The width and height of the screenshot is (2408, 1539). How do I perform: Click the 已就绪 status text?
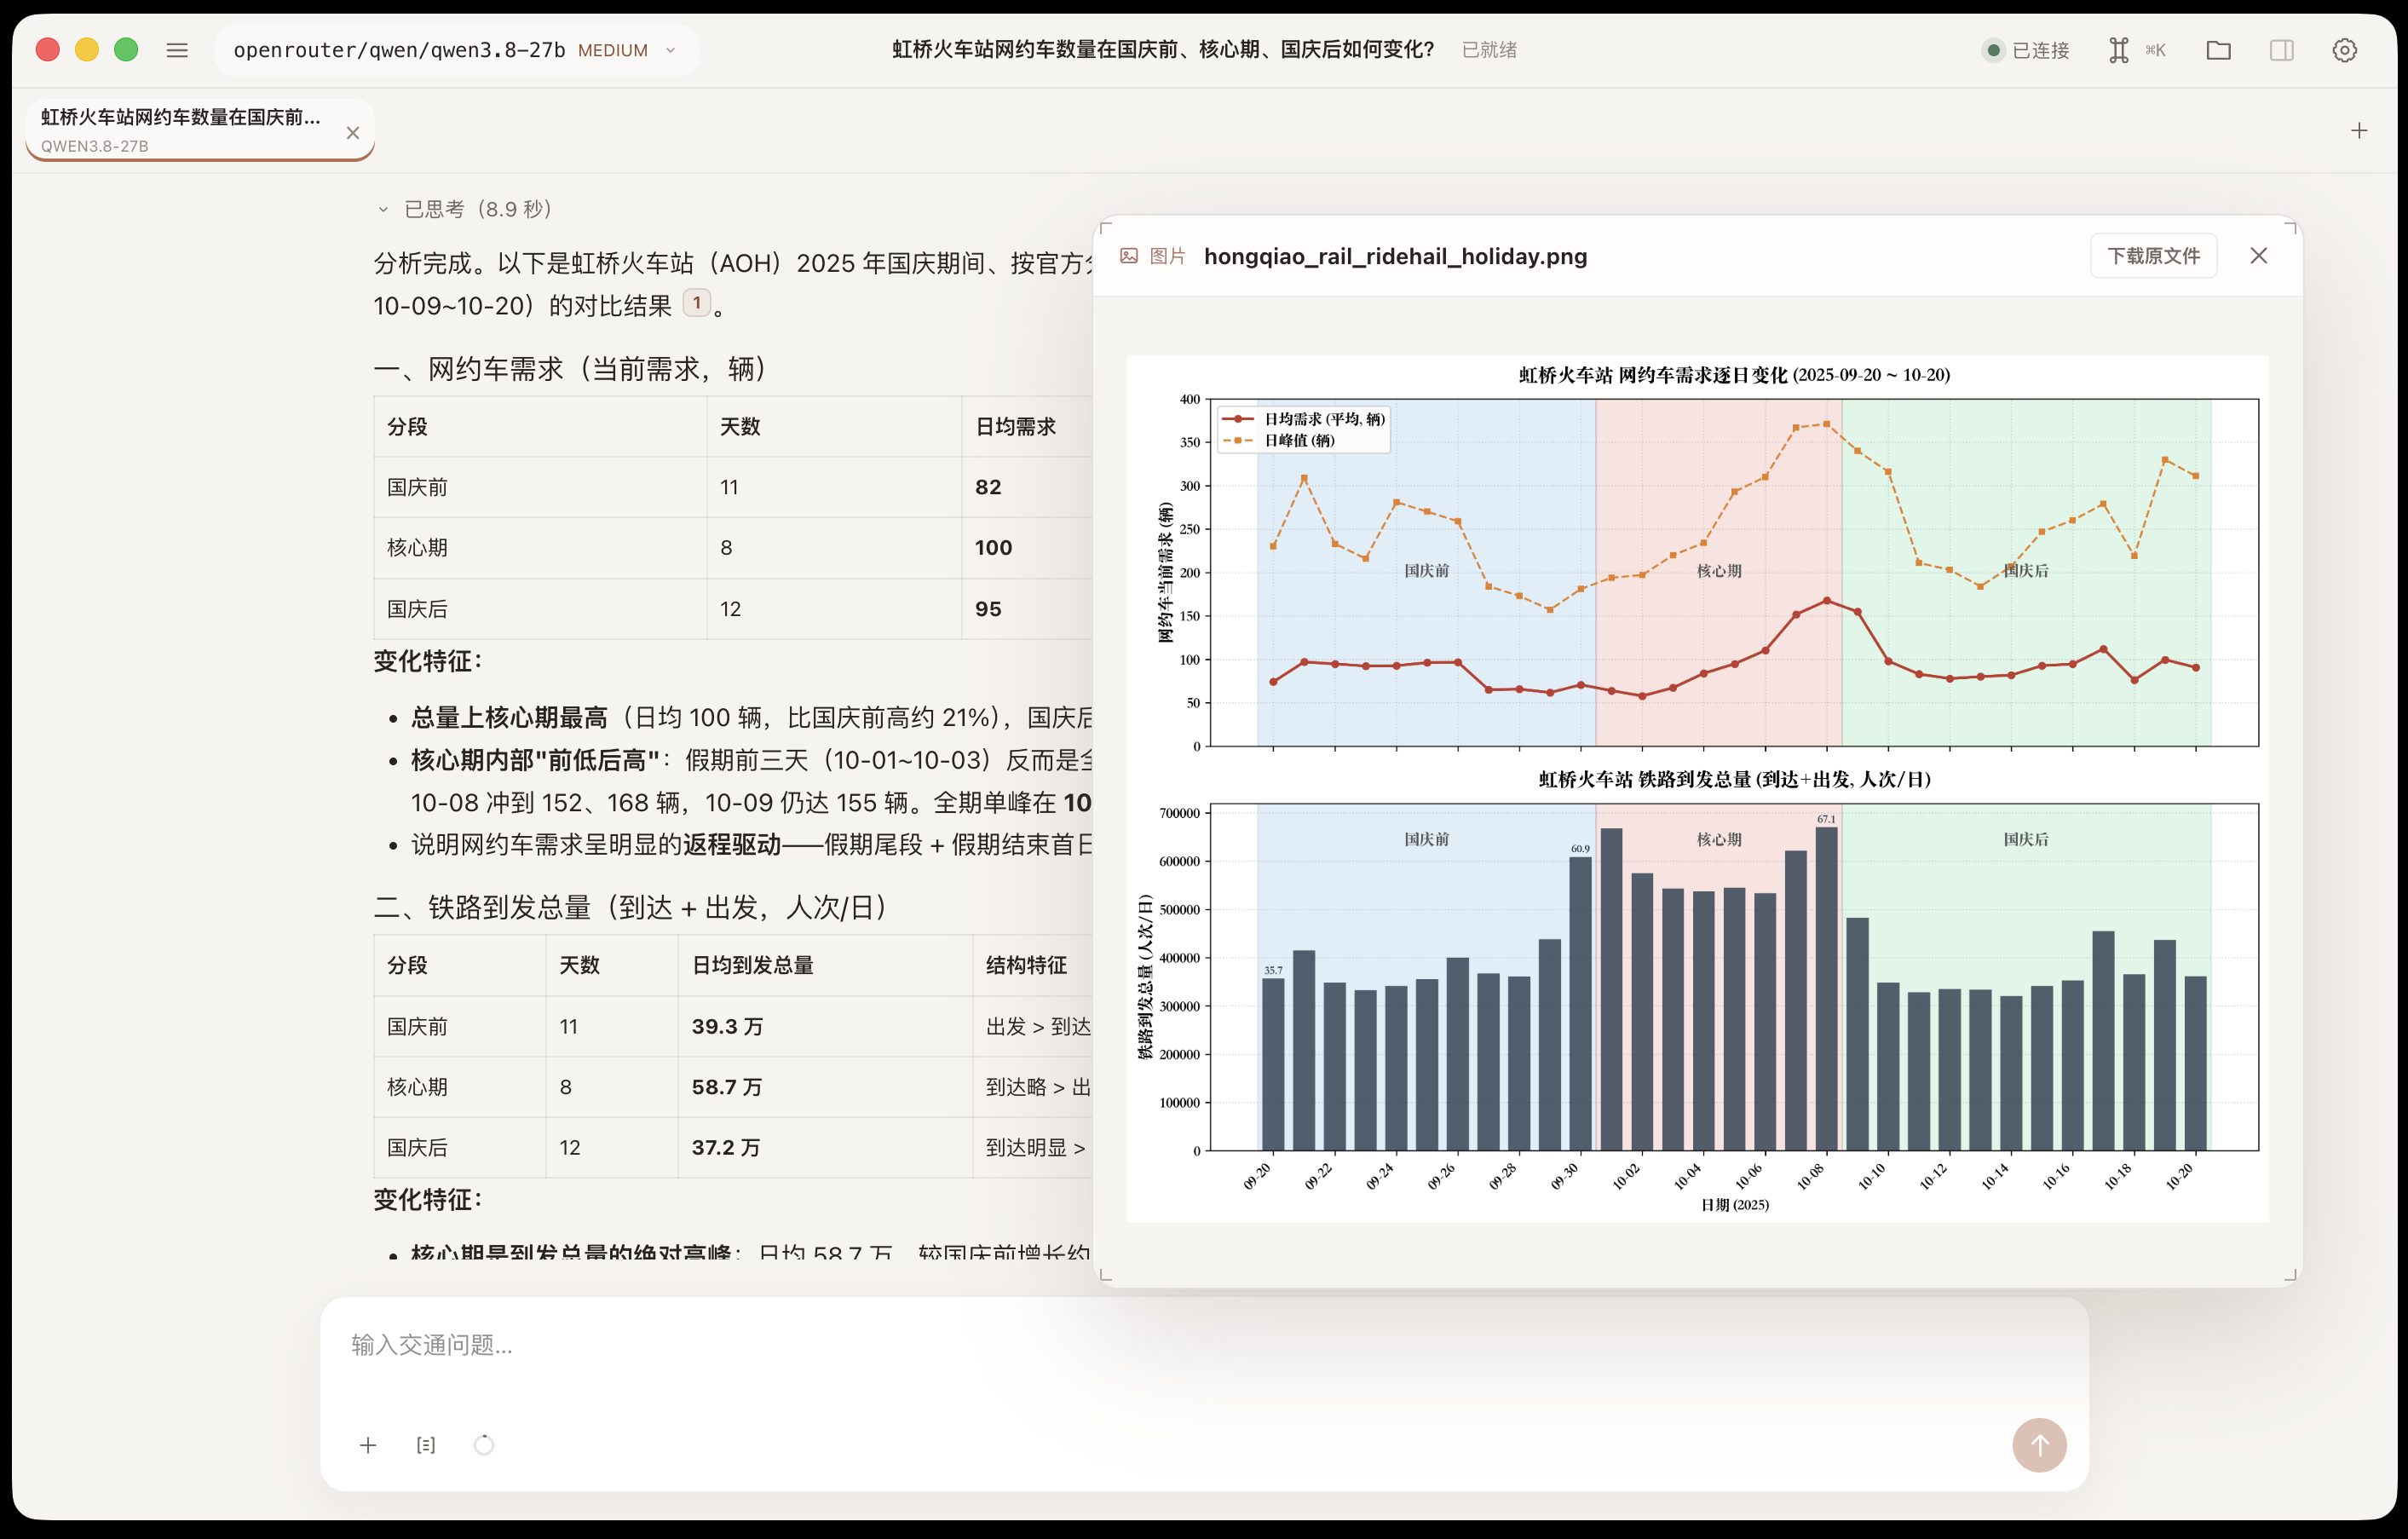point(1489,50)
